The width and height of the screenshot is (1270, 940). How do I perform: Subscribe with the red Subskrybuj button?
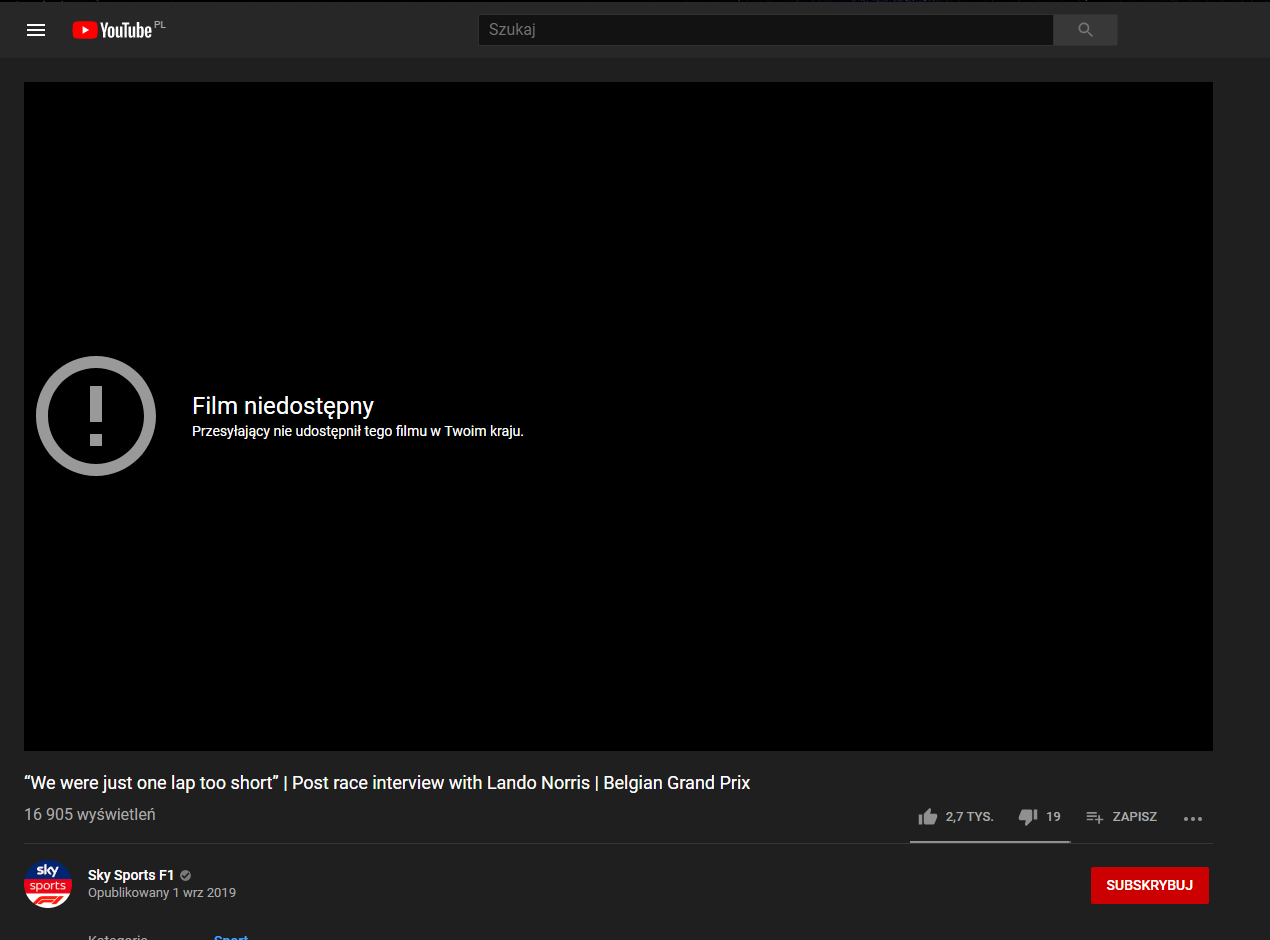1149,885
